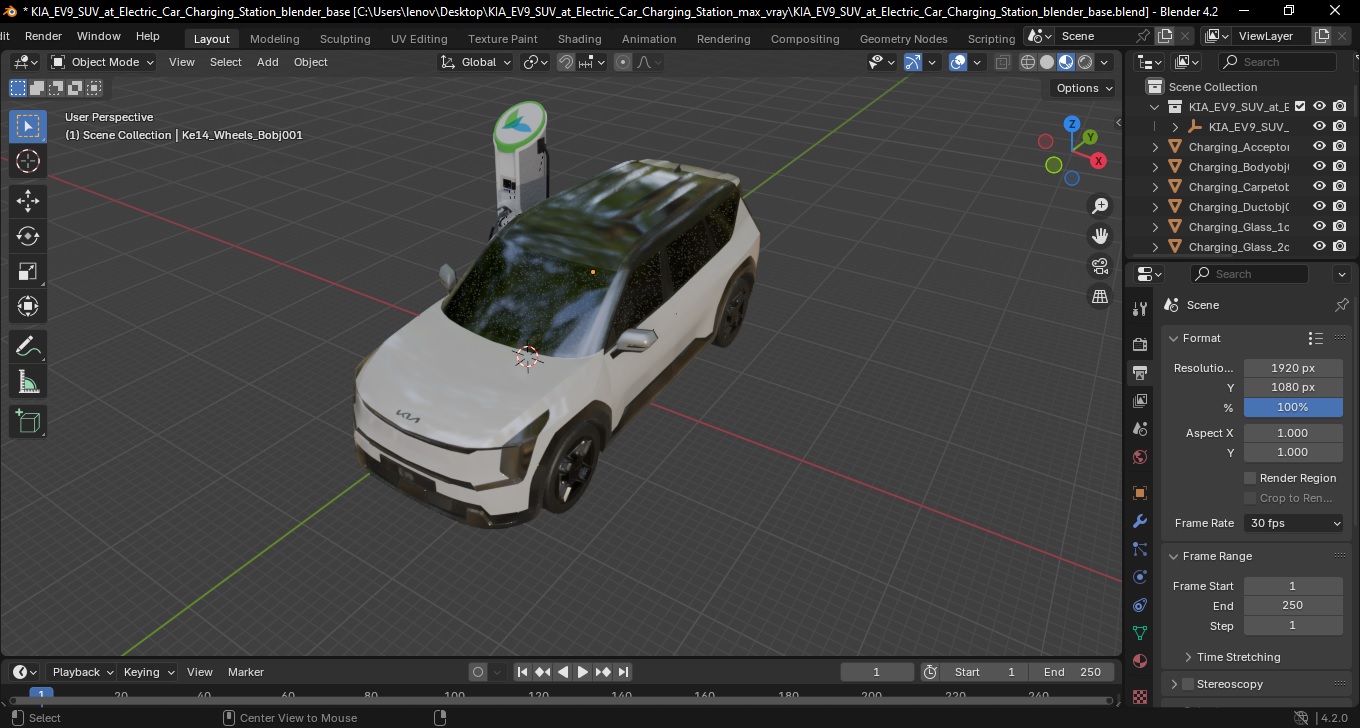Switch to rendered viewport shading
This screenshot has width=1360, height=728.
(1085, 62)
